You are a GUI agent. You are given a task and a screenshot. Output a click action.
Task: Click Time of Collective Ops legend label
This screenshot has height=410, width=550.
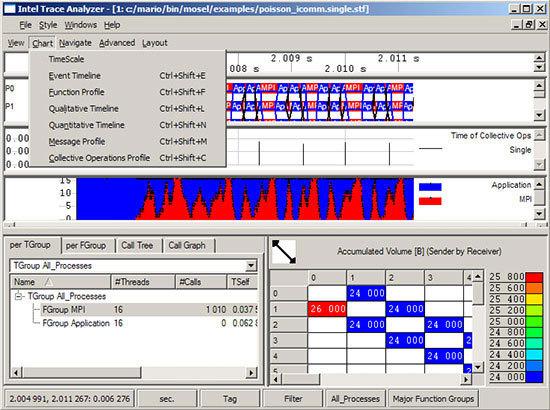tap(491, 135)
